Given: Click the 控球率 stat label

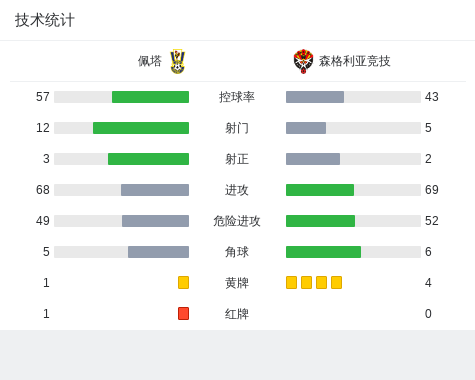Looking at the screenshot, I should [237, 97].
